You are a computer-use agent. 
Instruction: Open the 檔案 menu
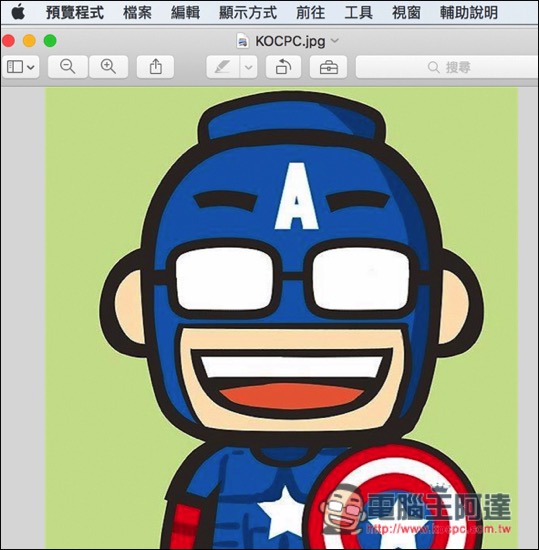(137, 13)
